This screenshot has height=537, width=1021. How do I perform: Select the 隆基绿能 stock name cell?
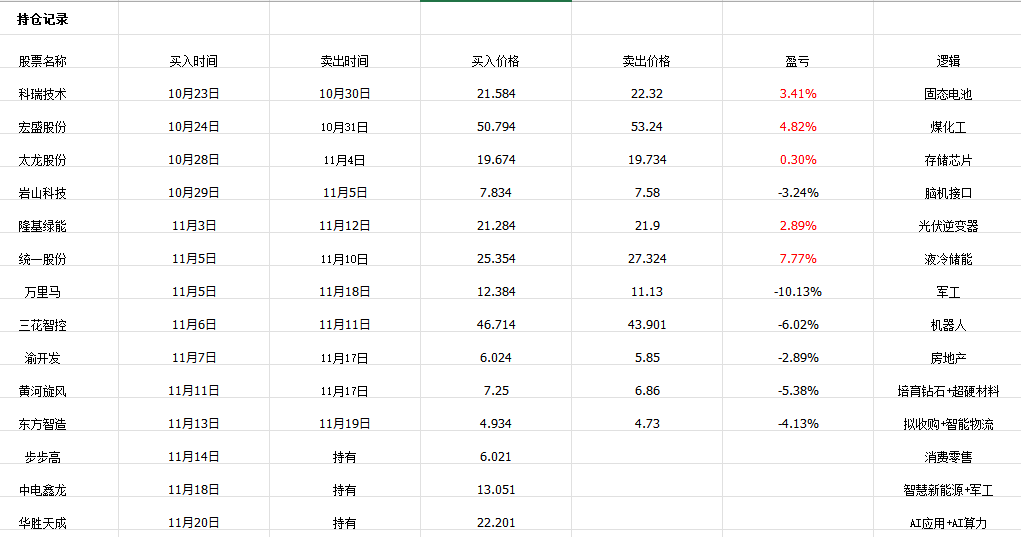pyautogui.click(x=42, y=226)
